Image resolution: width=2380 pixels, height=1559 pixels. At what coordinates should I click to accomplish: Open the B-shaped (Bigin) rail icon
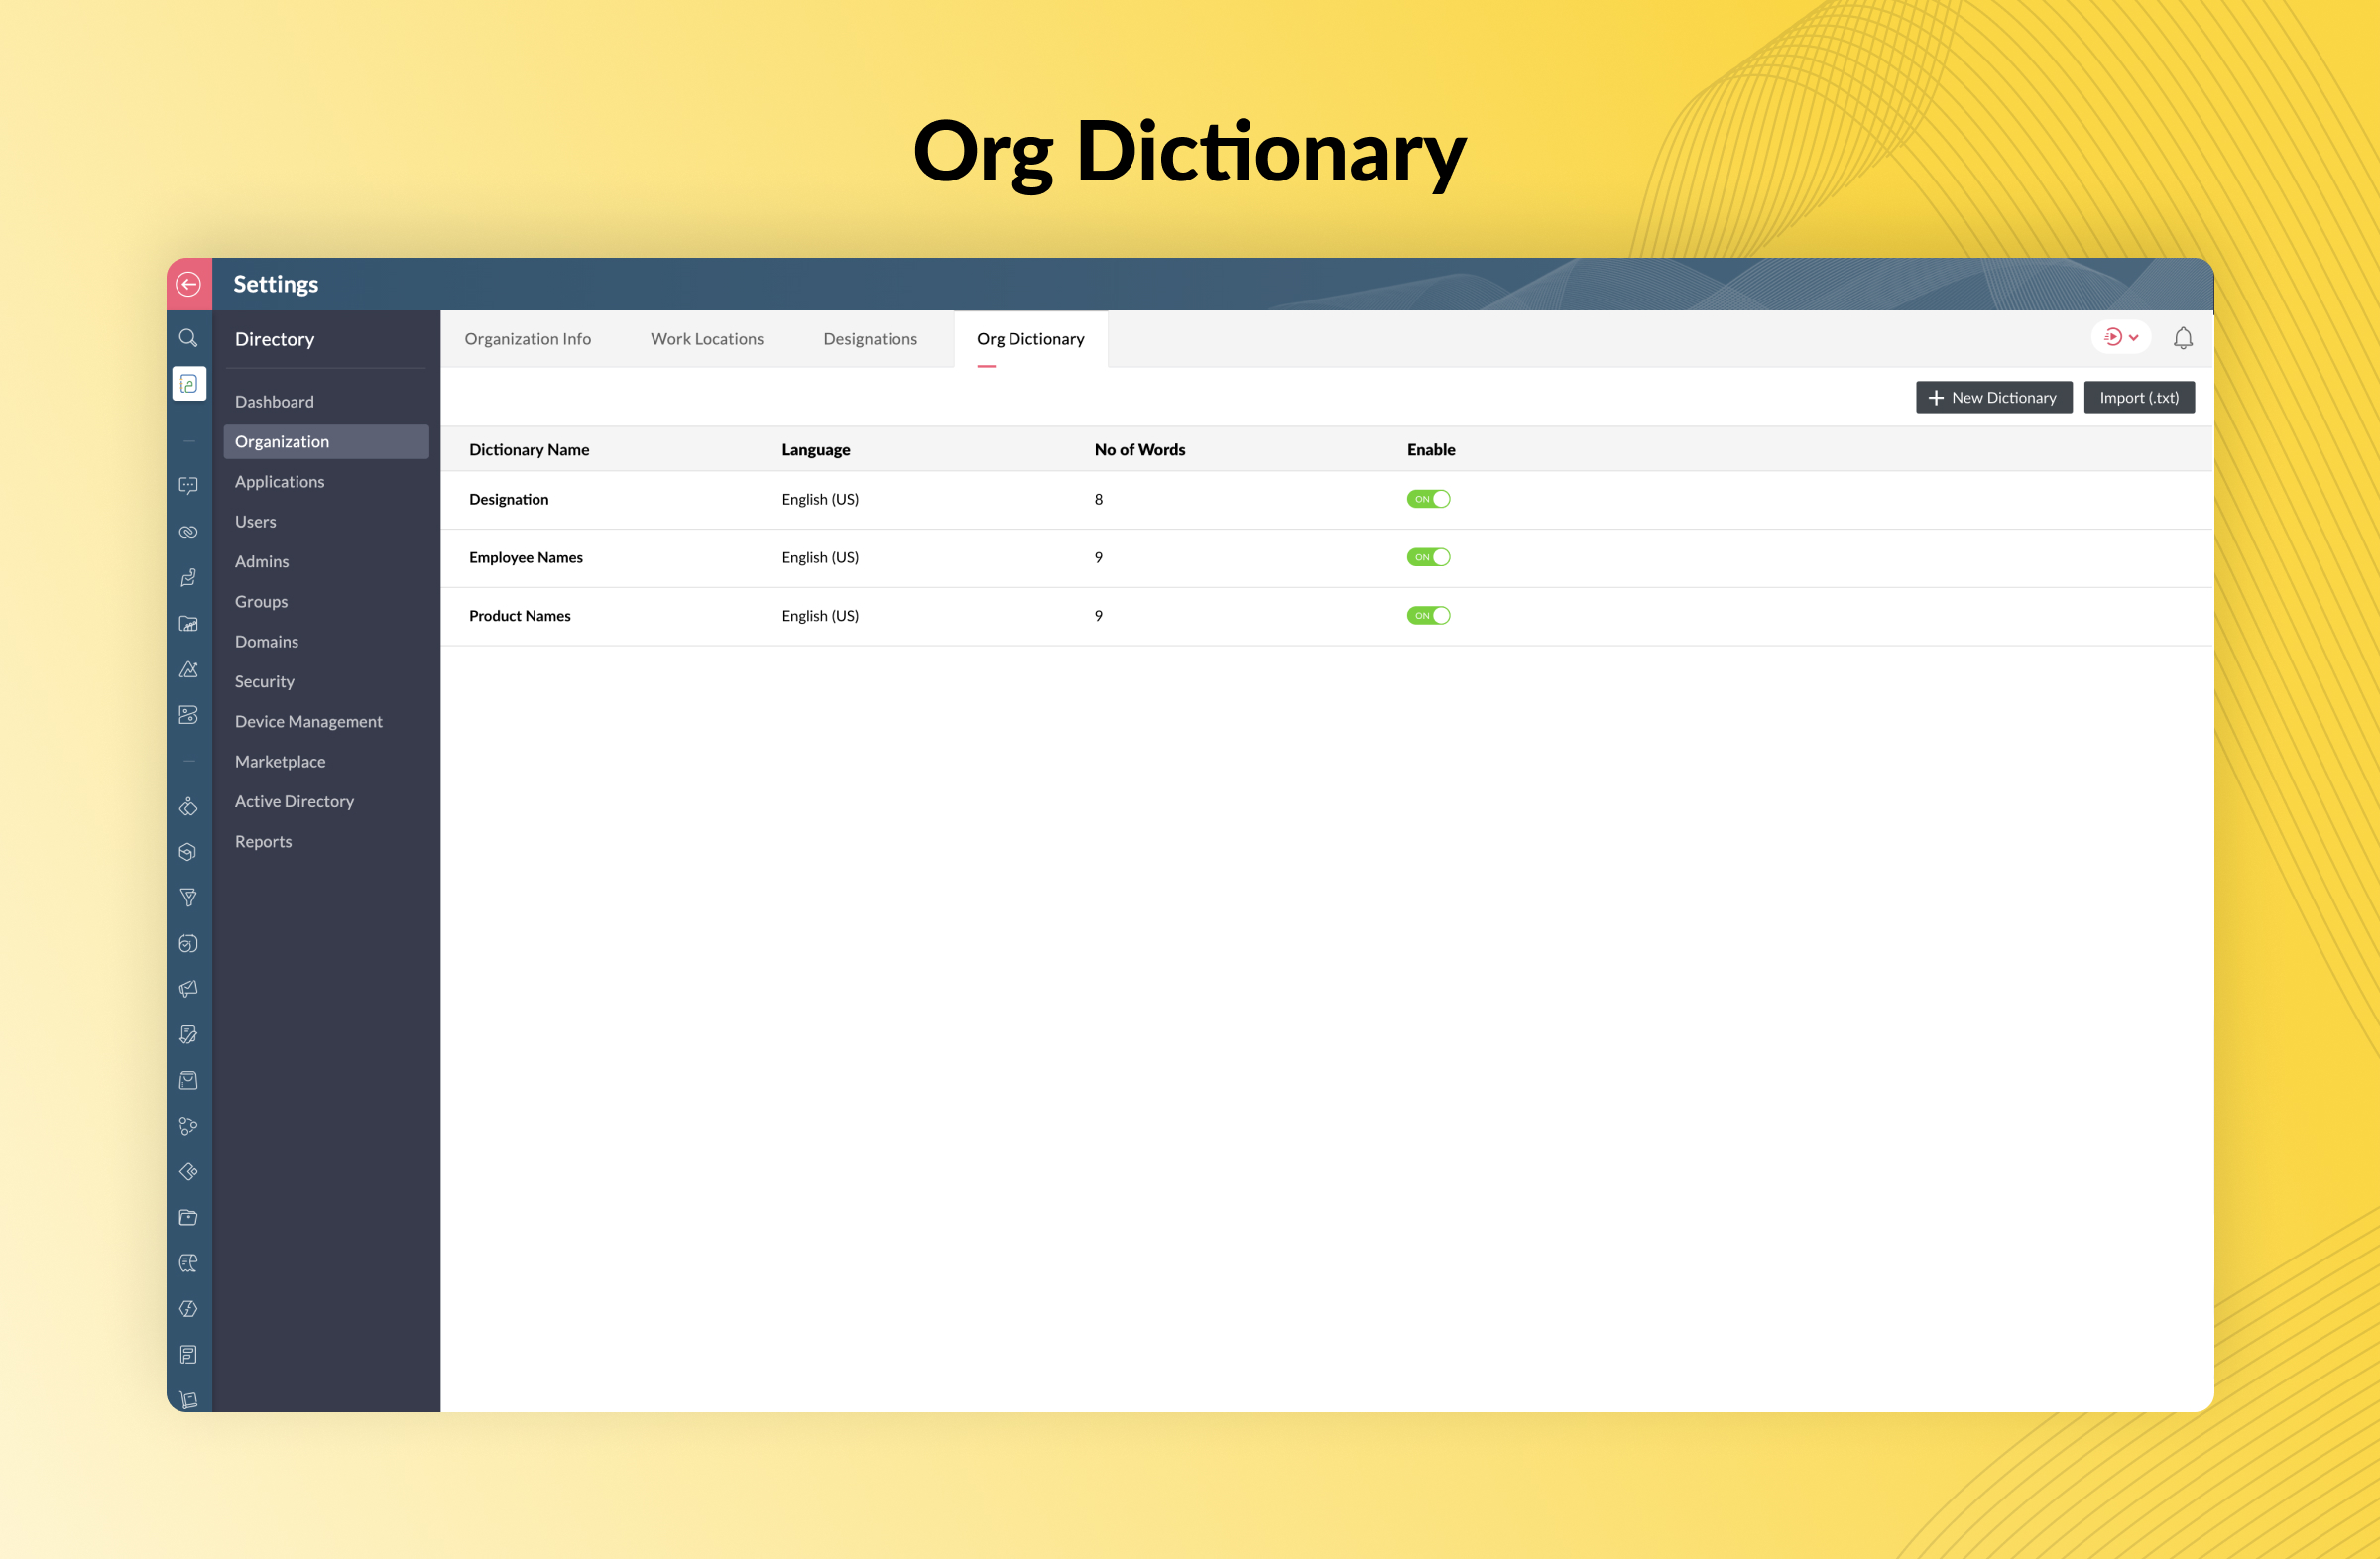(188, 715)
